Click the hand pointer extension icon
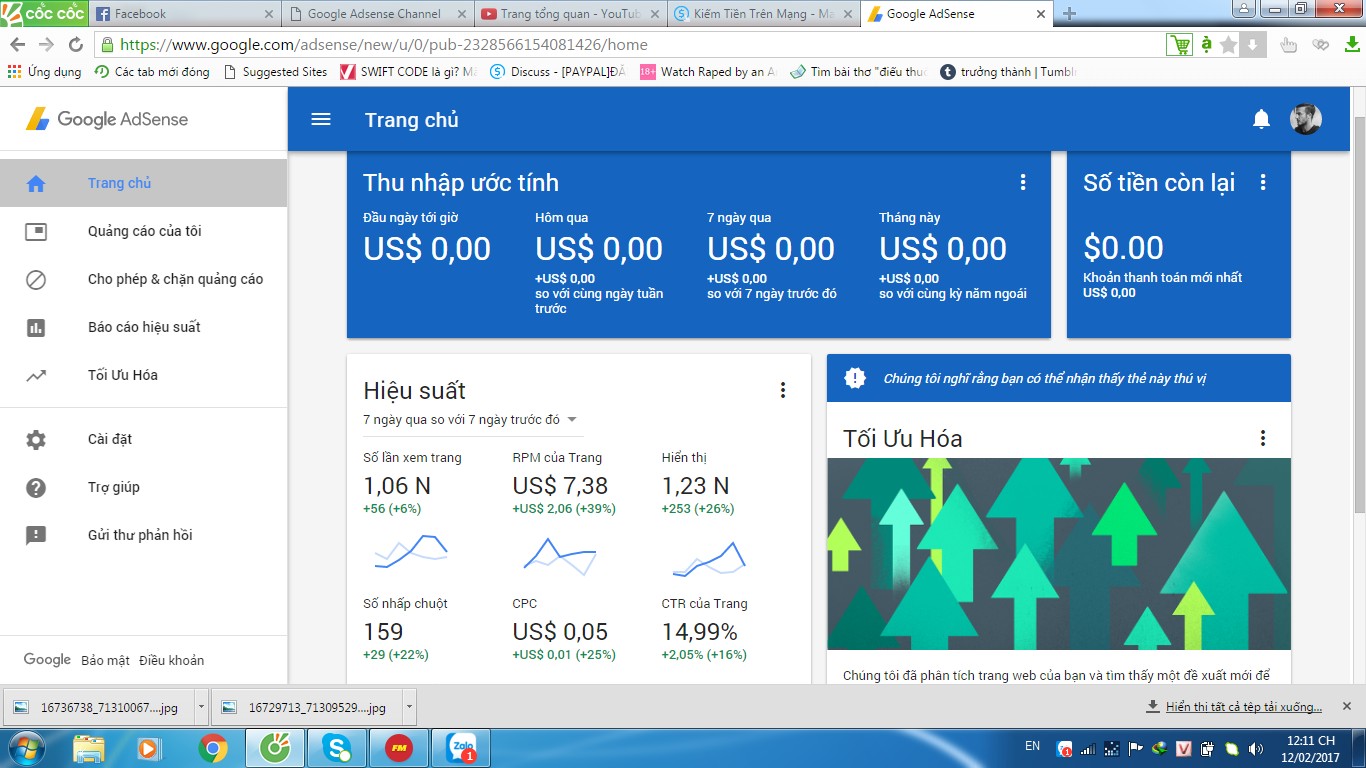 pos(1289,44)
